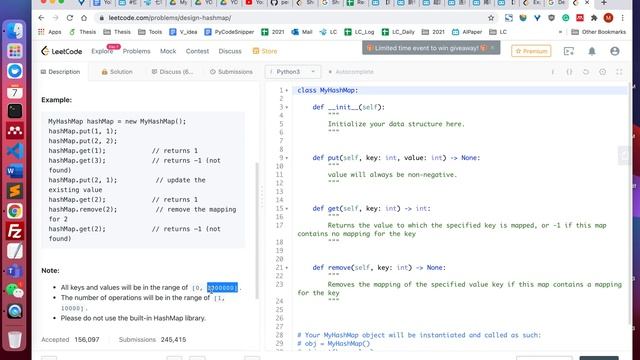This screenshot has height=360, width=640.
Task: Click highlighted 1000000 value in Note
Action: [x=222, y=288]
